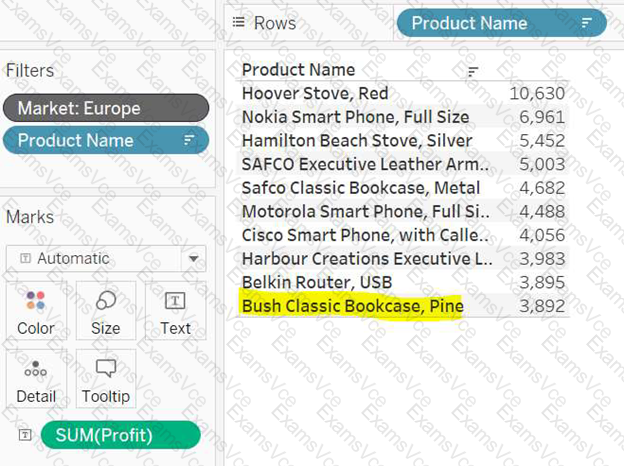This screenshot has height=466, width=624.
Task: Select the Market: Europe filter pill
Action: [x=106, y=108]
